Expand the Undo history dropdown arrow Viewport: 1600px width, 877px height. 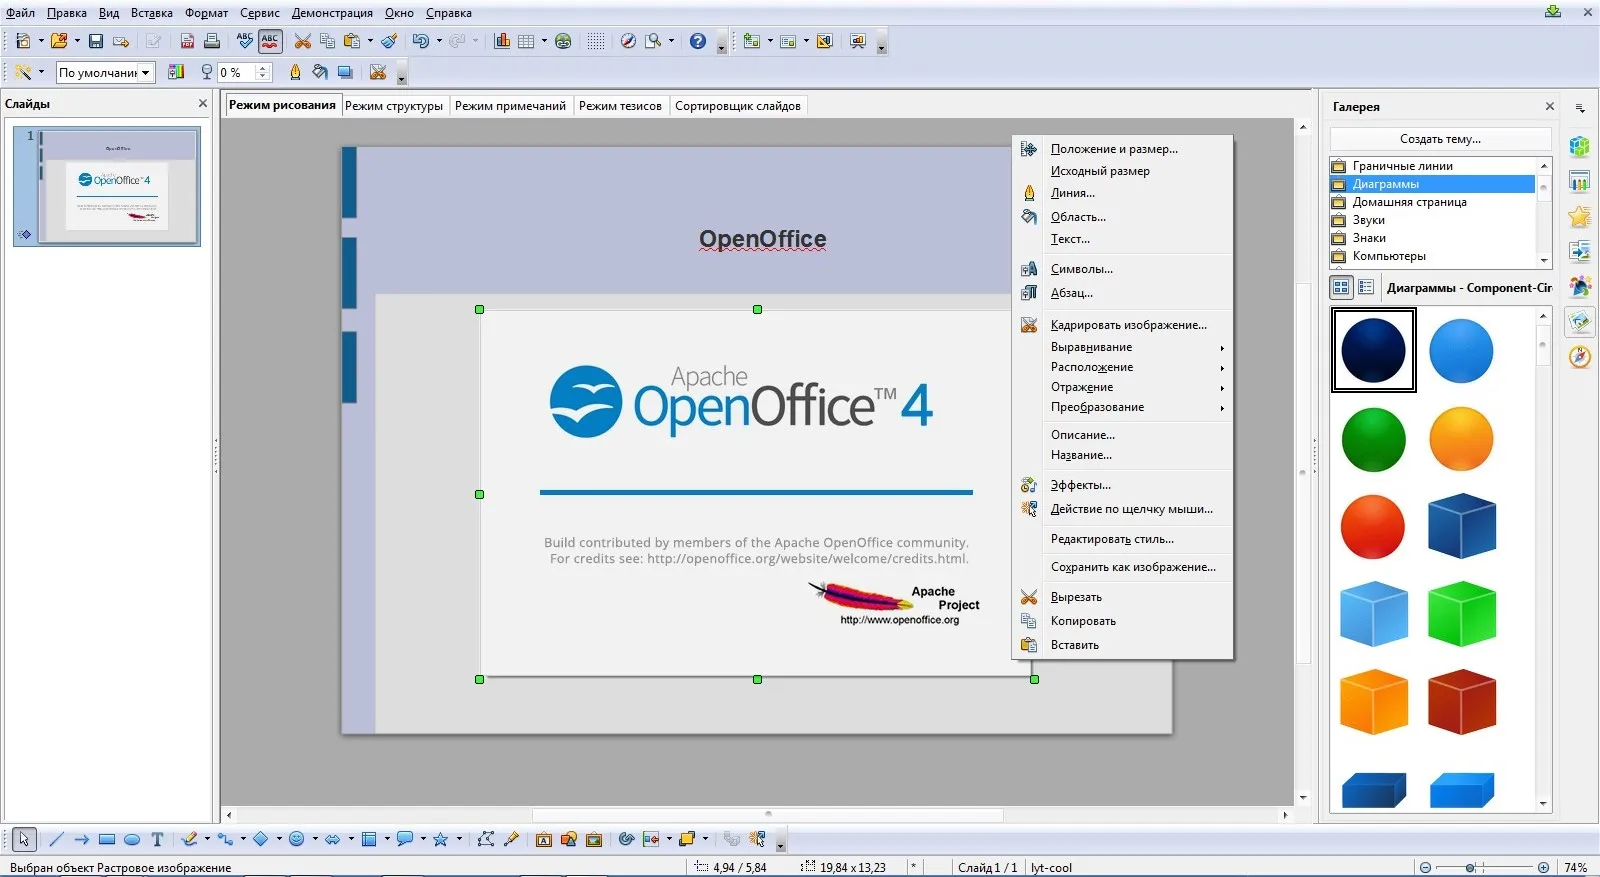439,41
